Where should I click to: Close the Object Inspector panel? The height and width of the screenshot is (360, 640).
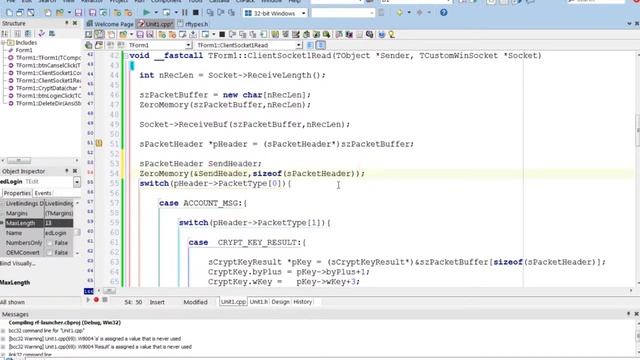pyautogui.click(x=75, y=171)
